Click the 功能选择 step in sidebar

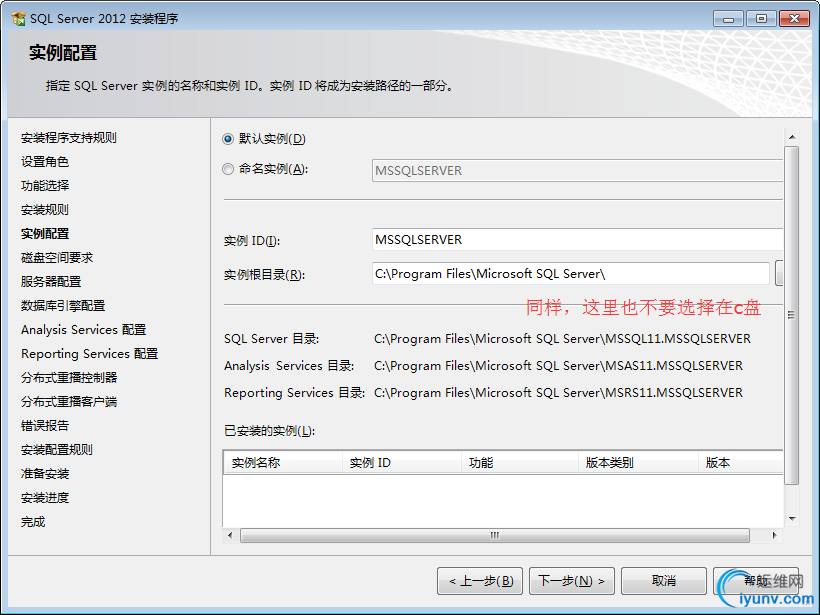pos(45,186)
